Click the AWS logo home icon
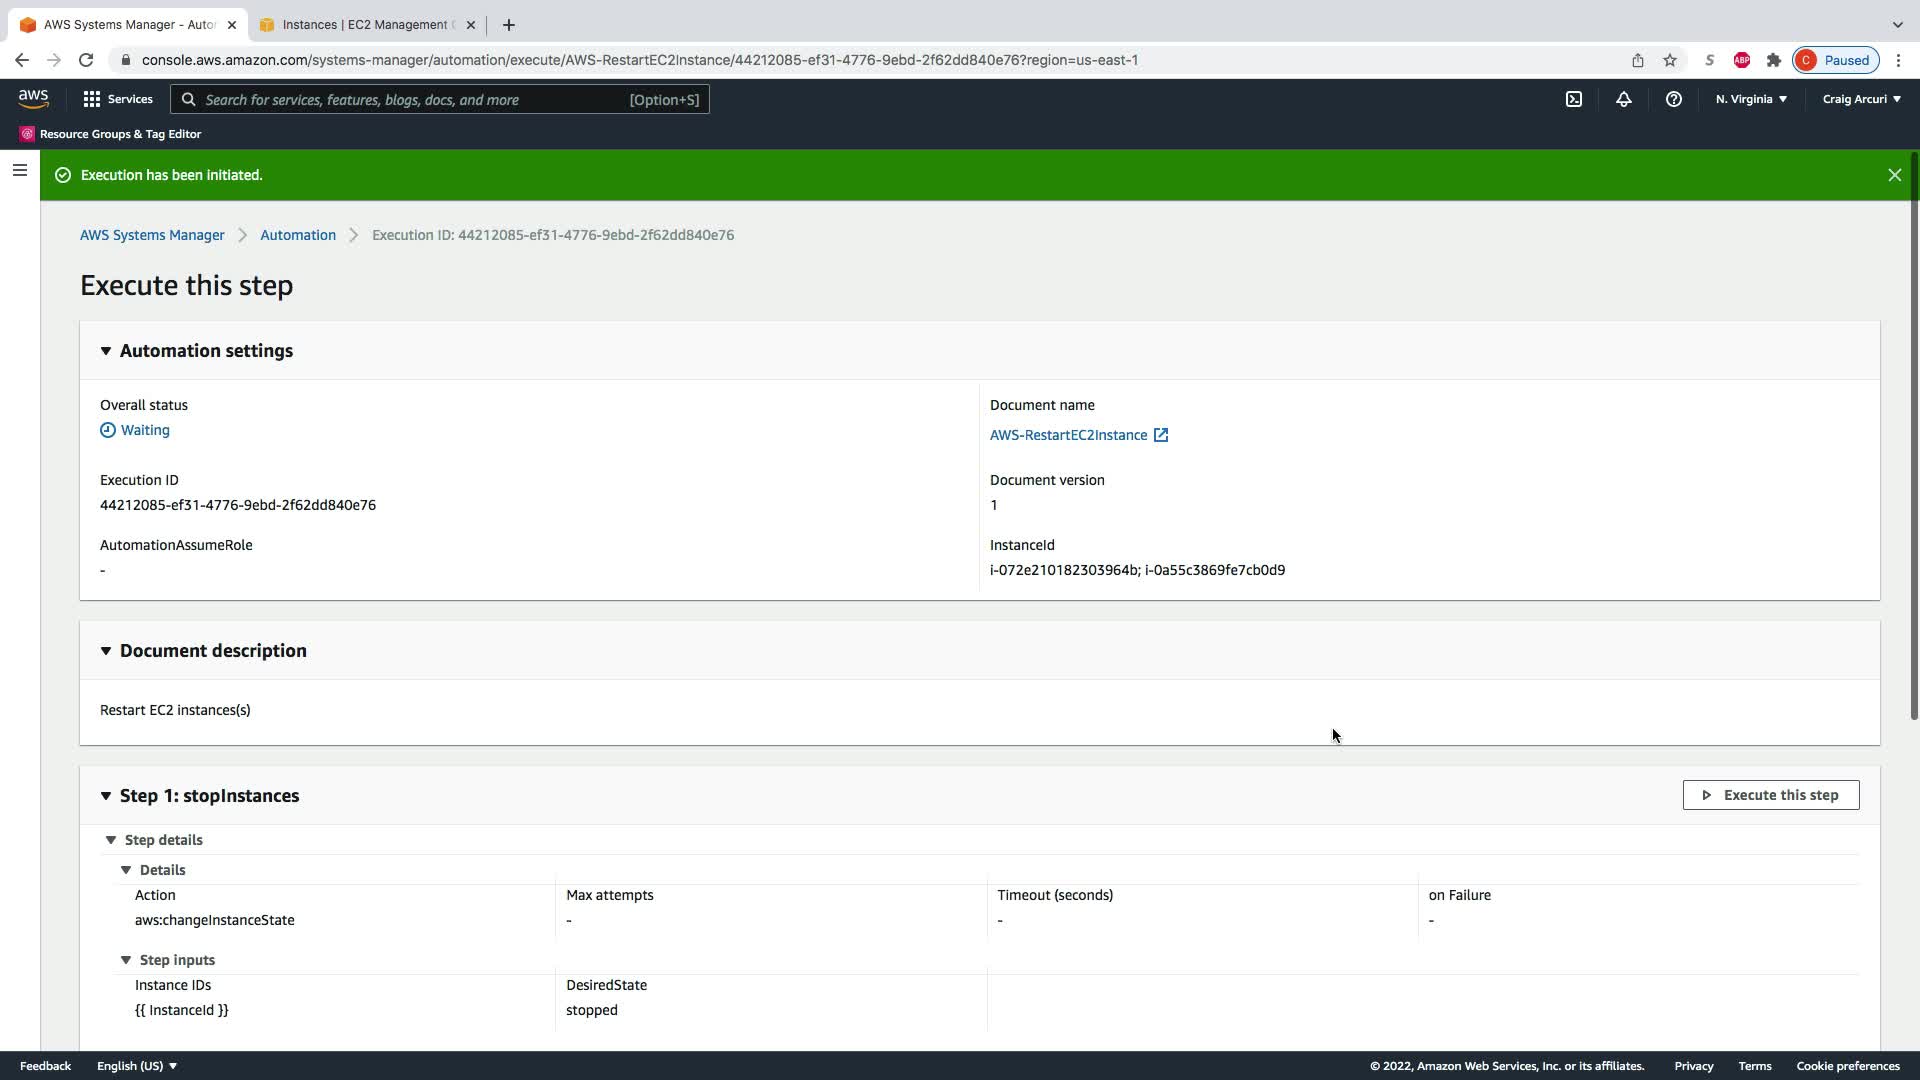This screenshot has height=1080, width=1920. point(33,98)
